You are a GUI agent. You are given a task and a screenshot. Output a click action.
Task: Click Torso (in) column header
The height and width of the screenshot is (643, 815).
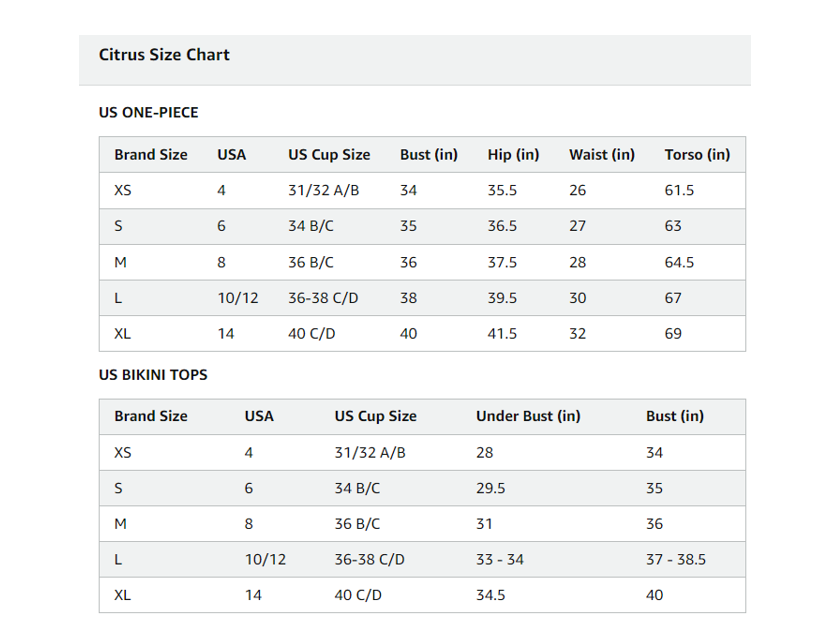pyautogui.click(x=697, y=155)
